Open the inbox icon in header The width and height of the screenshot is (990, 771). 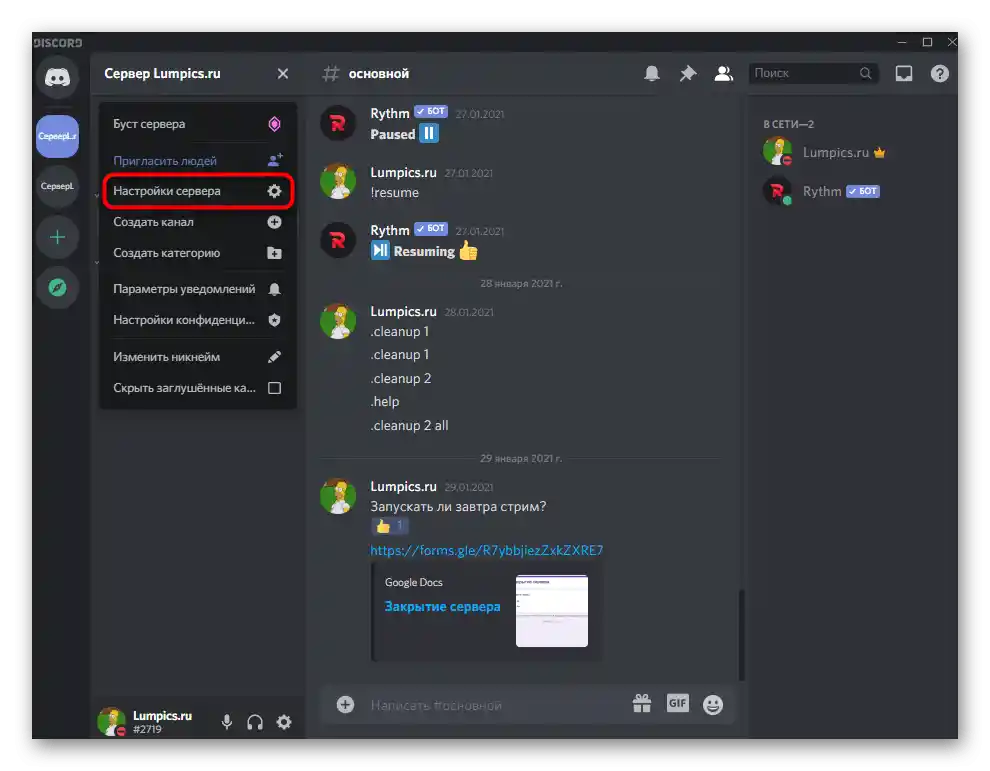pyautogui.click(x=904, y=73)
